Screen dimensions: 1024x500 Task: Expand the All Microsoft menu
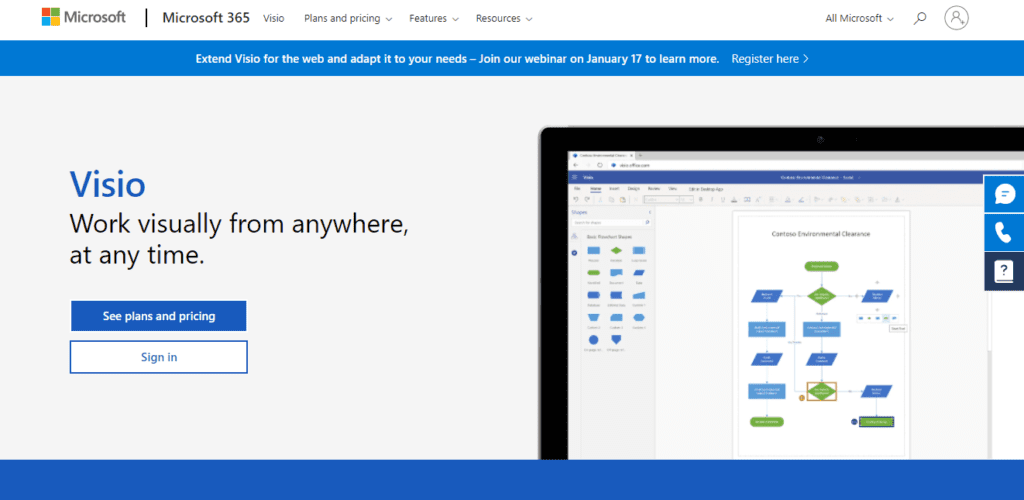[859, 18]
